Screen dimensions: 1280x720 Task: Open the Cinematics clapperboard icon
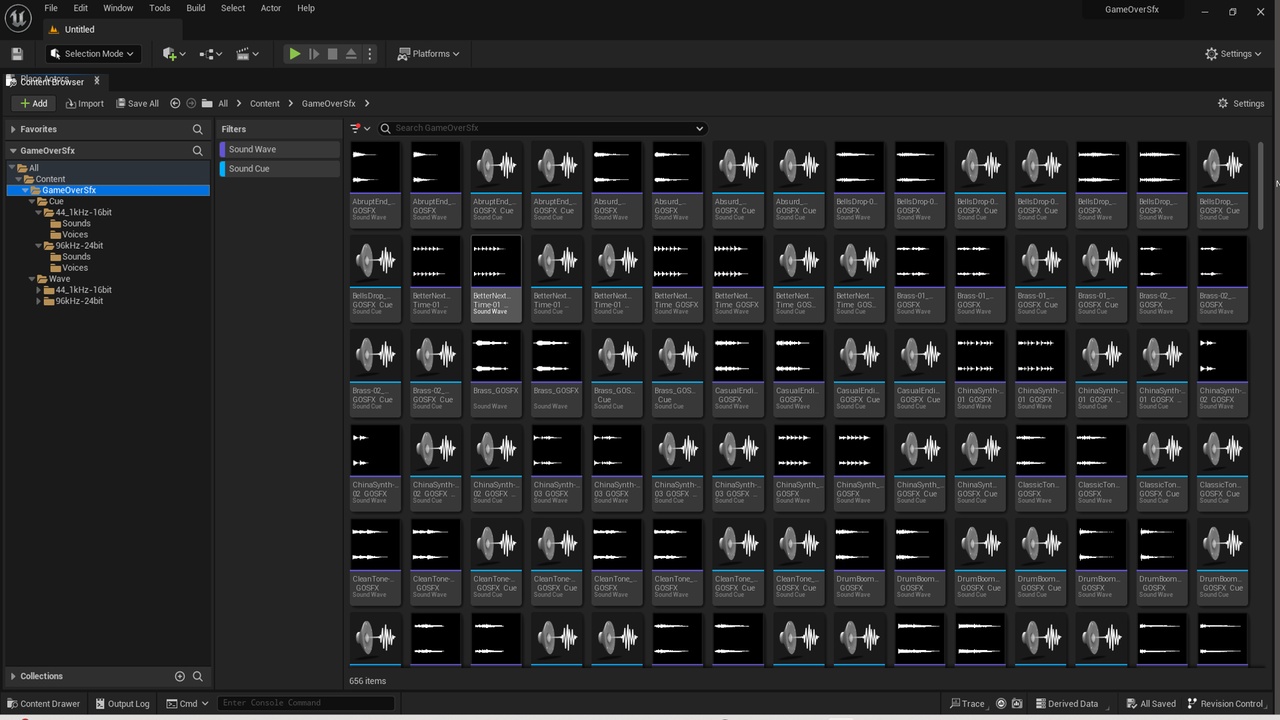246,54
